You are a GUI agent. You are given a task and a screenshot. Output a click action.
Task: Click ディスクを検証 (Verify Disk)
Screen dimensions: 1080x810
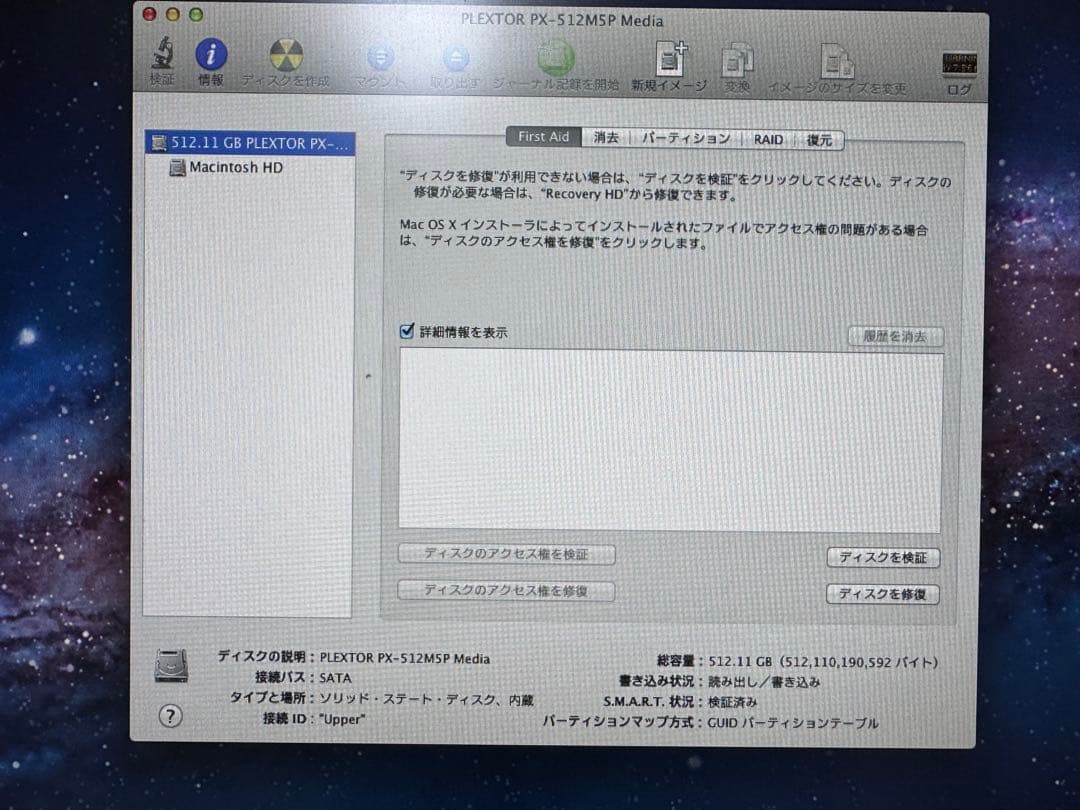pos(883,557)
